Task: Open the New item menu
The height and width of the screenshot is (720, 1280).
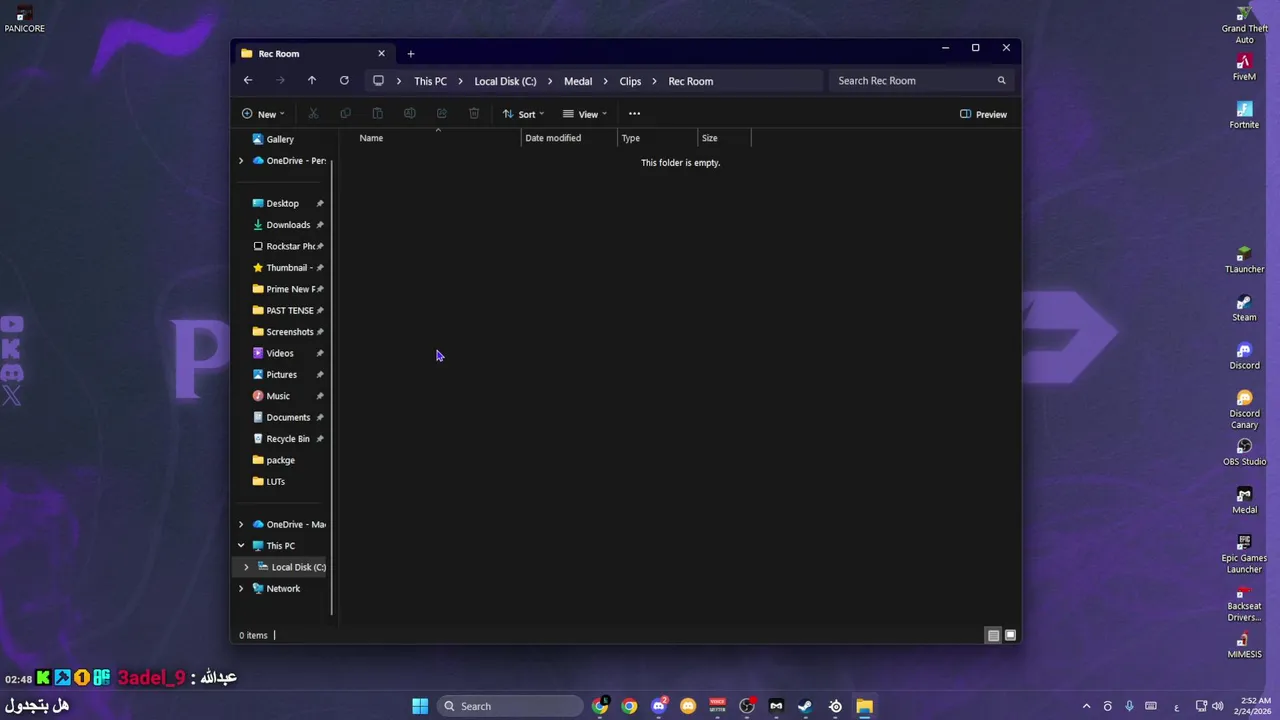Action: pos(263,114)
